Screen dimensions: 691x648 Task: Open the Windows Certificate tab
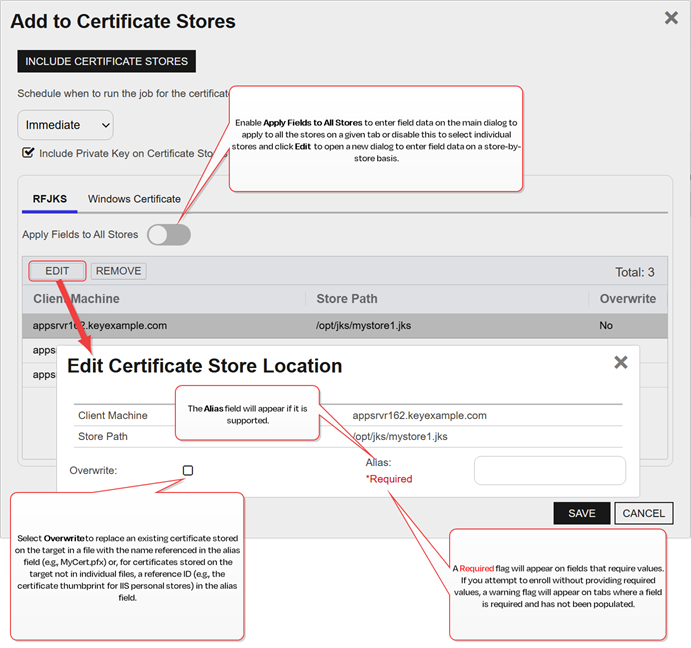134,199
